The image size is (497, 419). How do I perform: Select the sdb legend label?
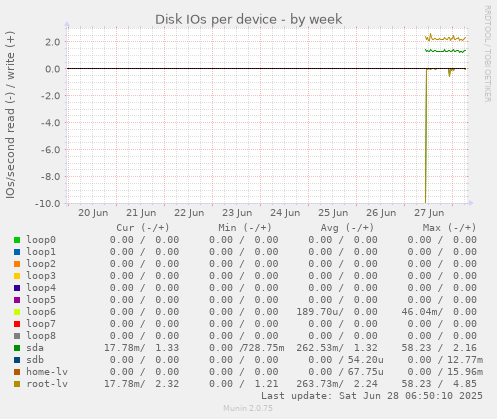pyautogui.click(x=35, y=360)
